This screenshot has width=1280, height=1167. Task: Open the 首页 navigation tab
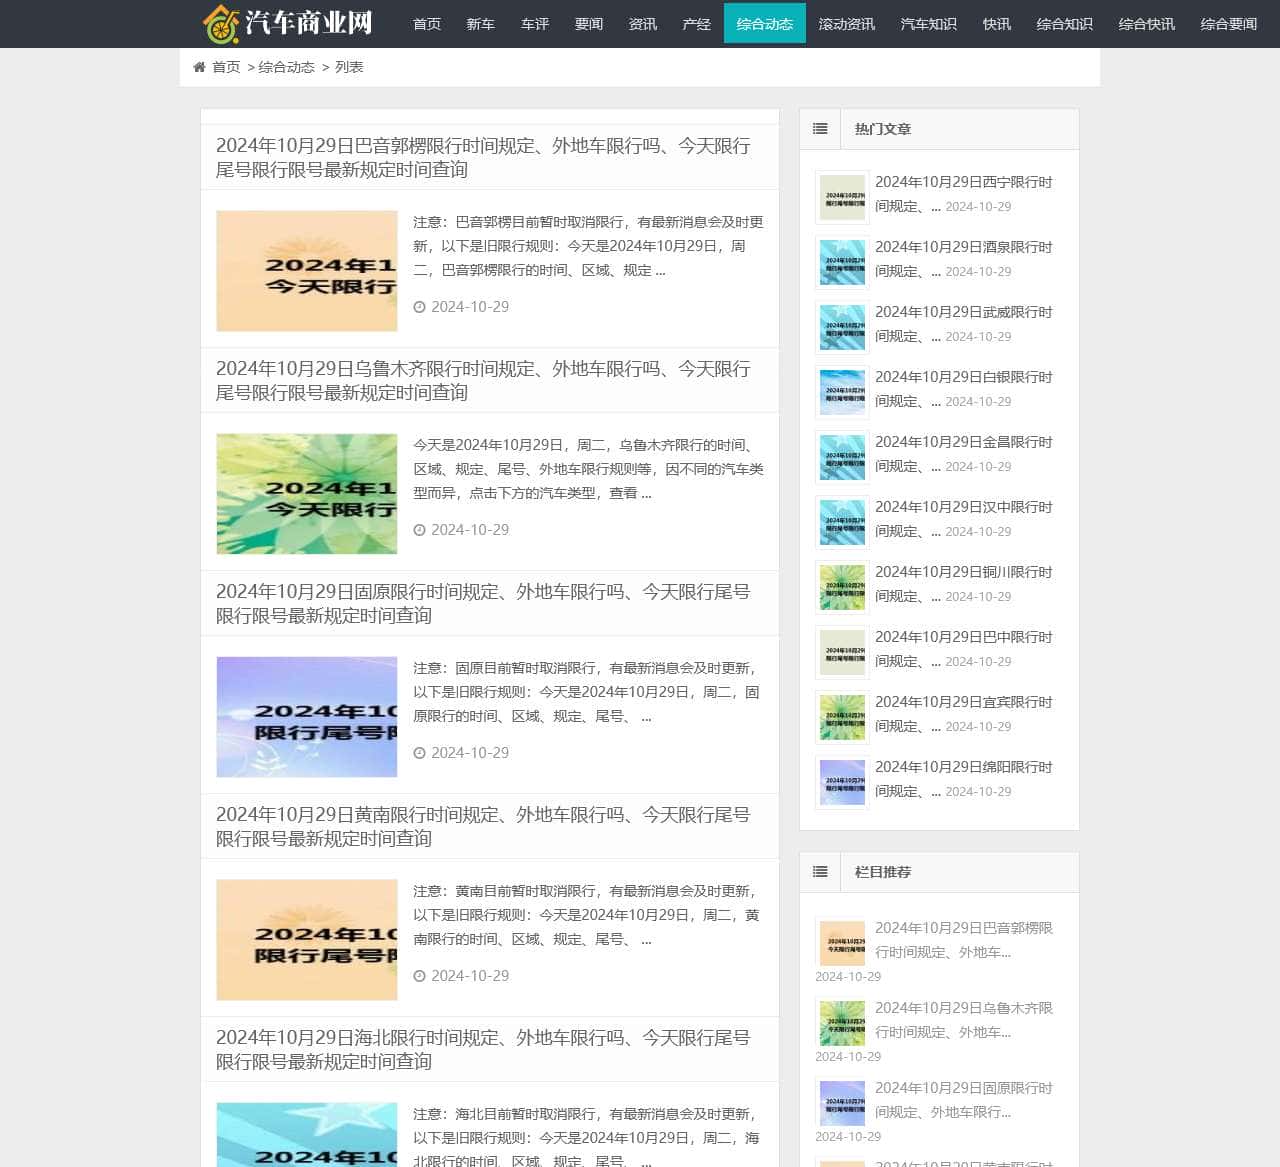pos(427,24)
